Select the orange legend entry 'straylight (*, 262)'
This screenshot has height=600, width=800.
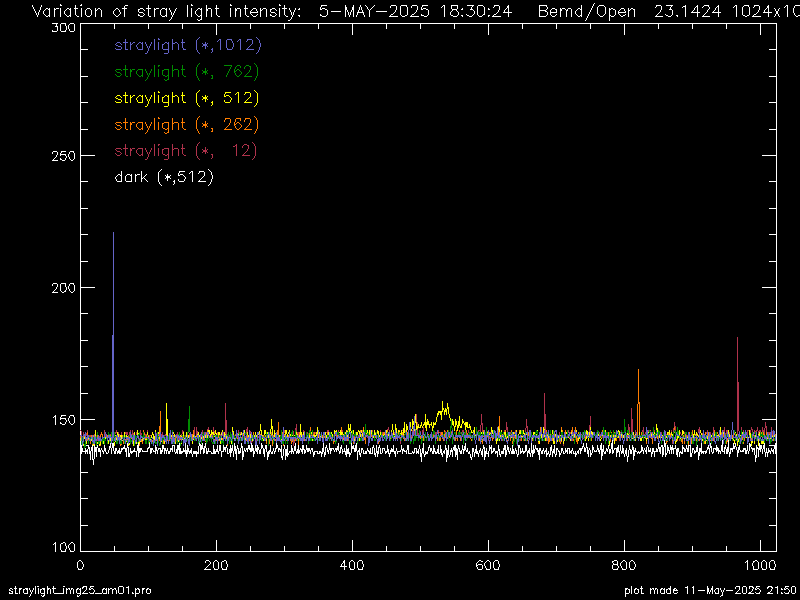coord(187,124)
